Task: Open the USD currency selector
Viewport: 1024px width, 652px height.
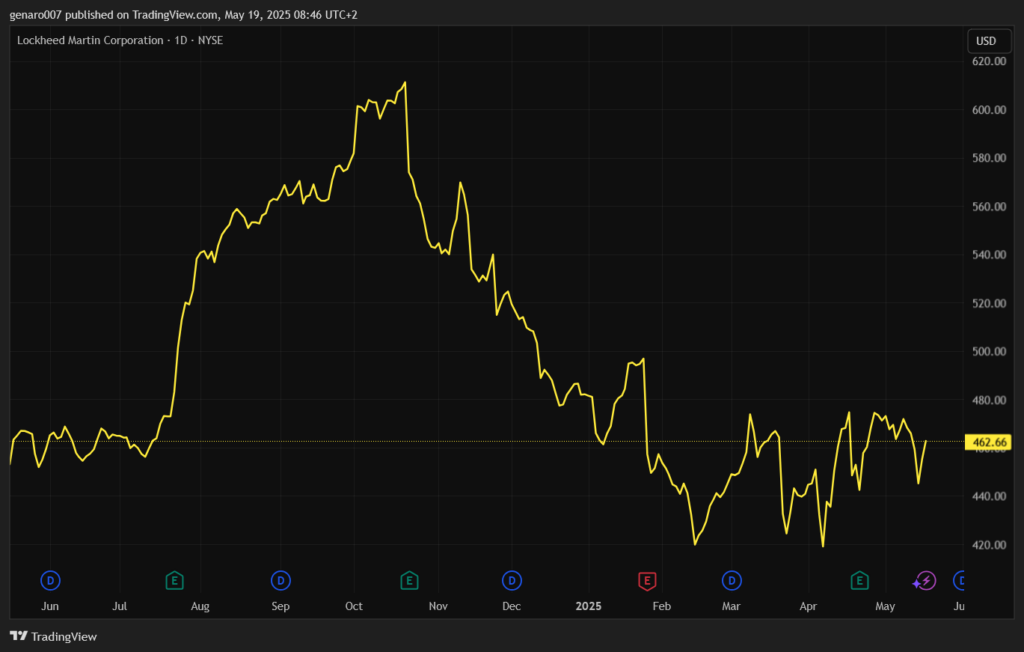Action: pos(985,41)
